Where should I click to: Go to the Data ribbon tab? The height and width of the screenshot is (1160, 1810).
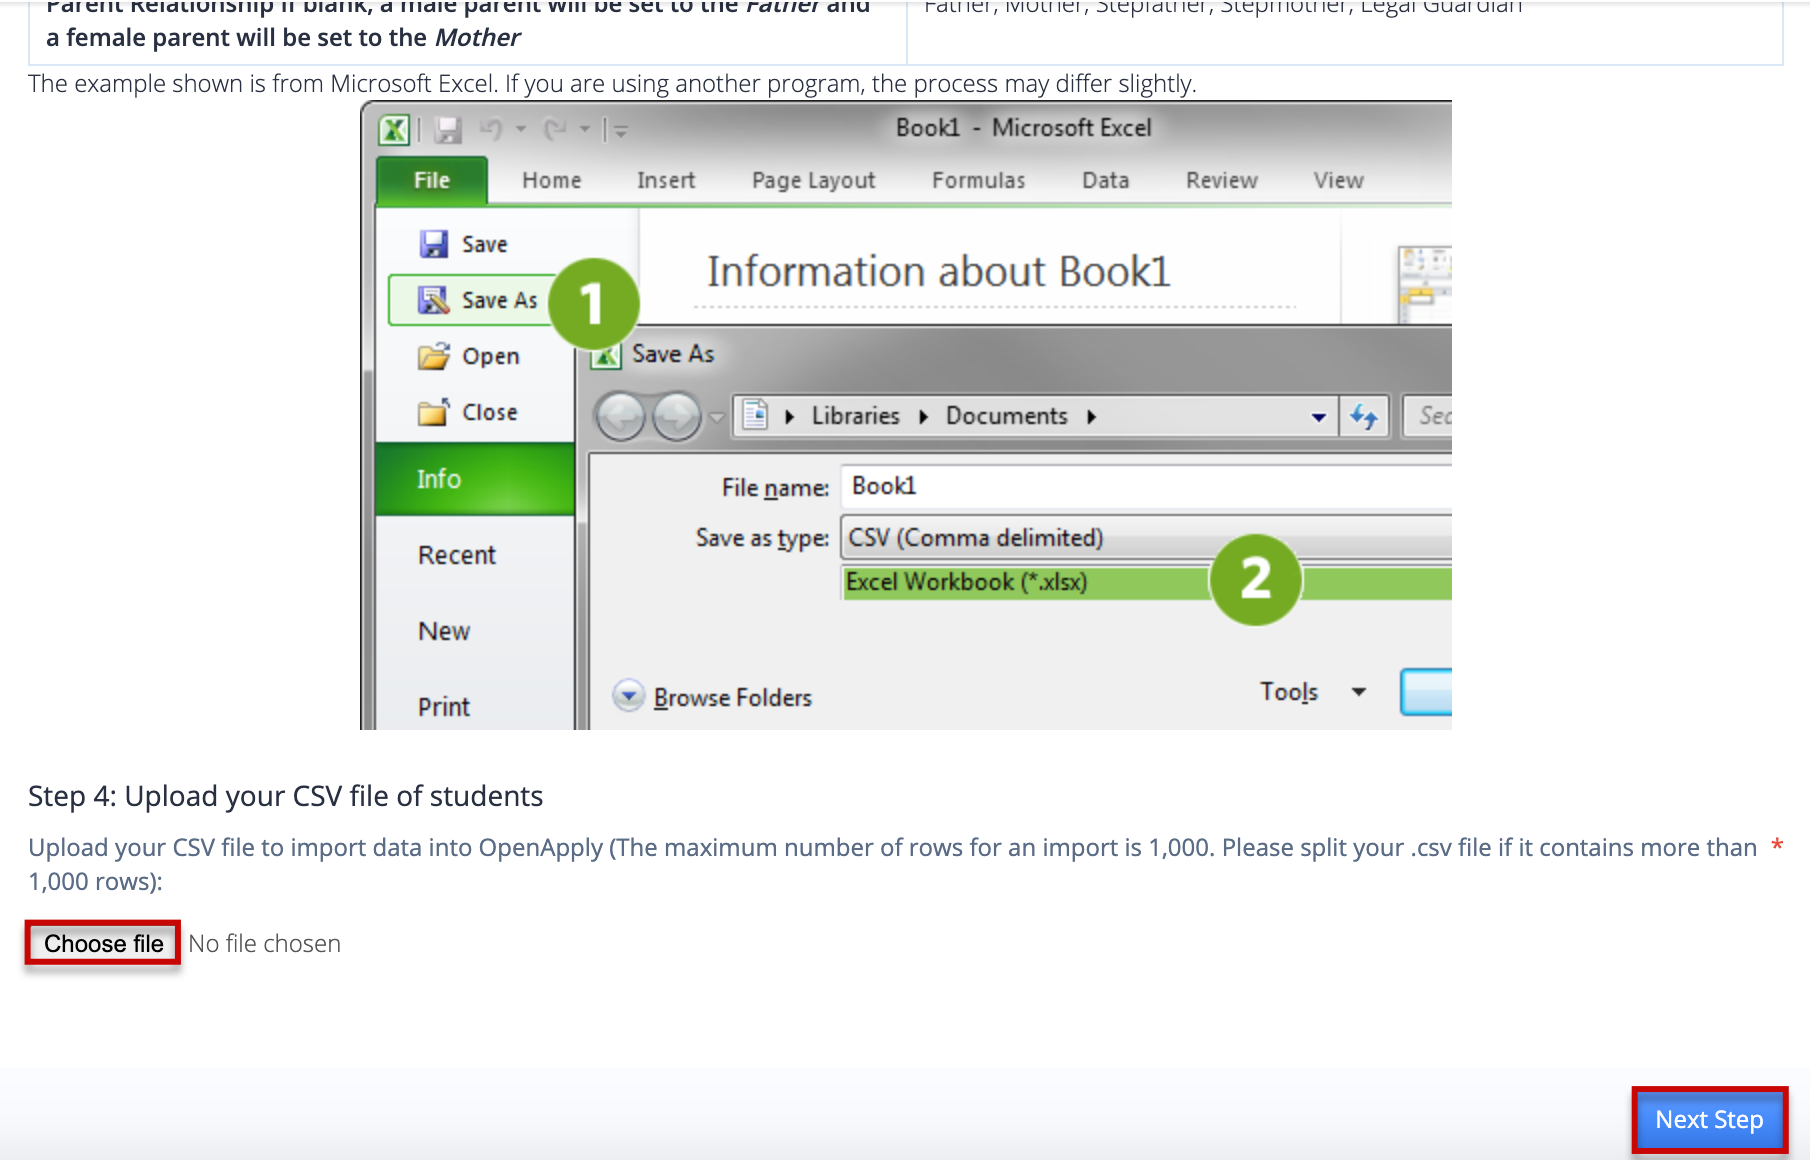pos(1106,180)
